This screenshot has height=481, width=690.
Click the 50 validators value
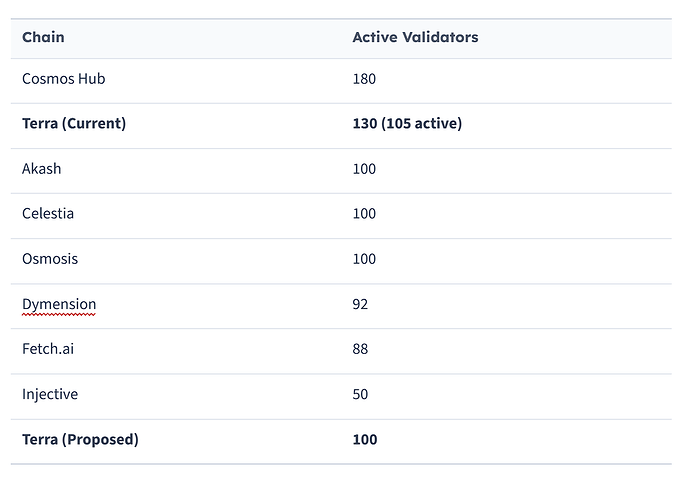point(360,394)
